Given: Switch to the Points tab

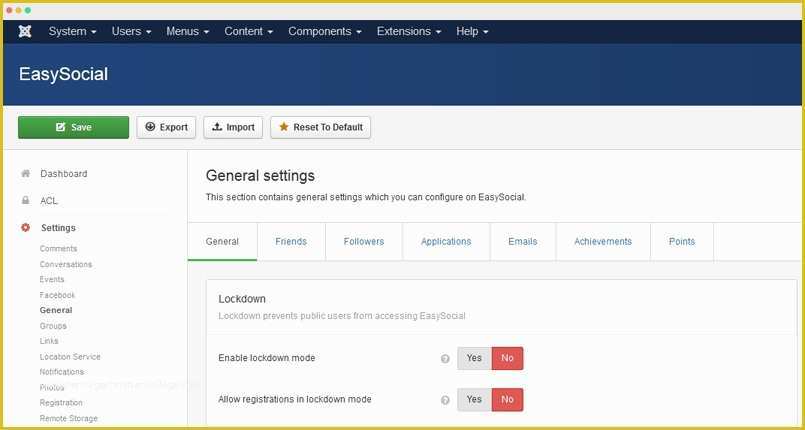Looking at the screenshot, I should (x=682, y=242).
